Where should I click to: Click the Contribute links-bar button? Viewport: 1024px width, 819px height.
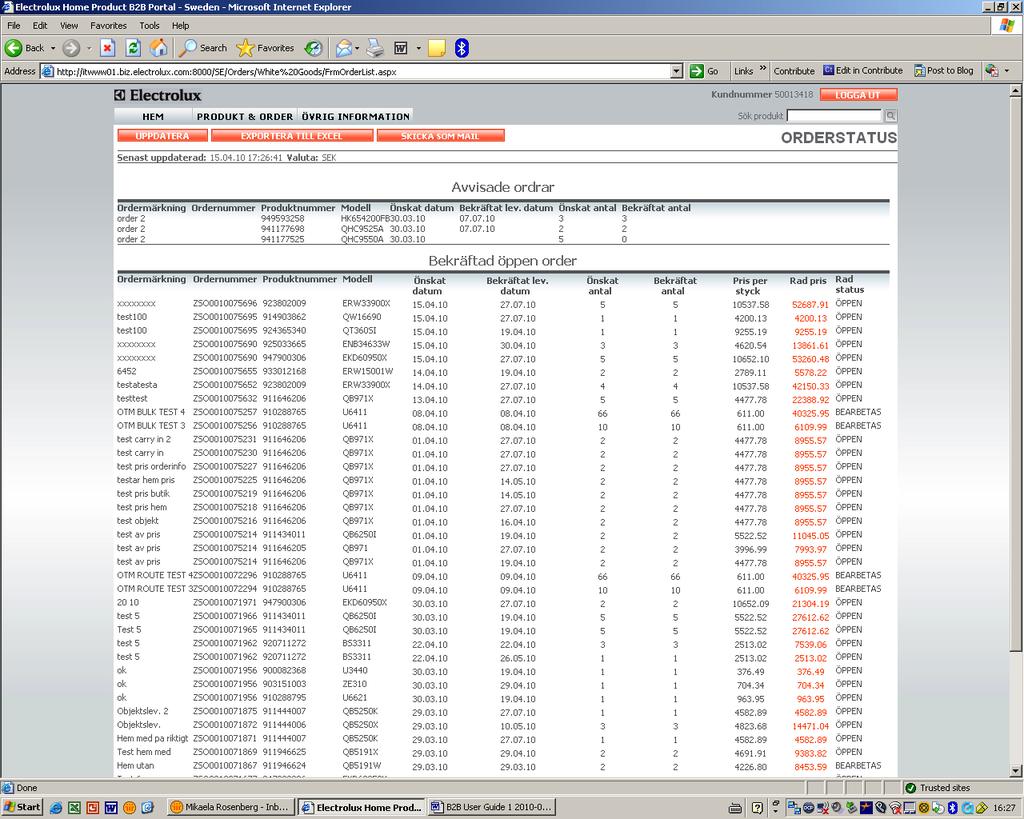coord(794,71)
